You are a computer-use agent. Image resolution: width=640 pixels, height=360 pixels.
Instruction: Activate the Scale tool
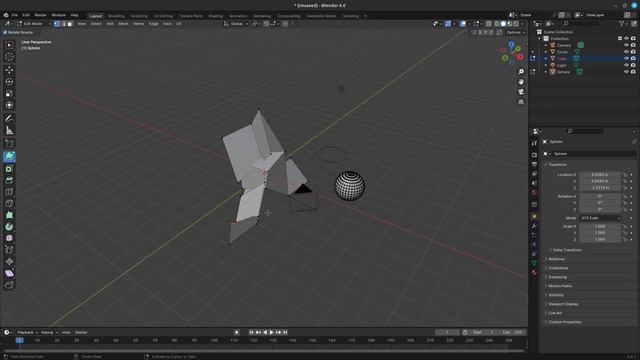pos(9,93)
